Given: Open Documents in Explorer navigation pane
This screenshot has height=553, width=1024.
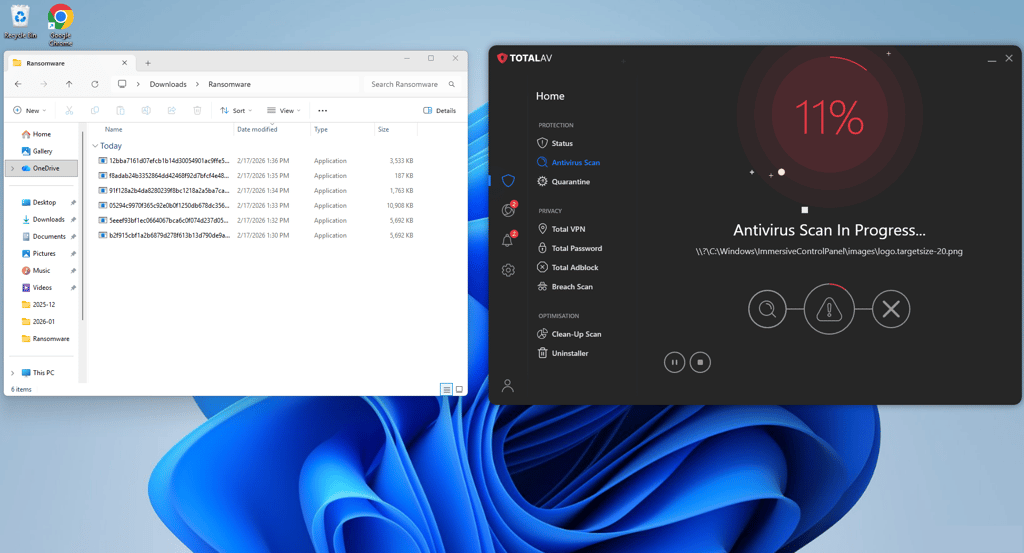Looking at the screenshot, I should click(x=44, y=236).
